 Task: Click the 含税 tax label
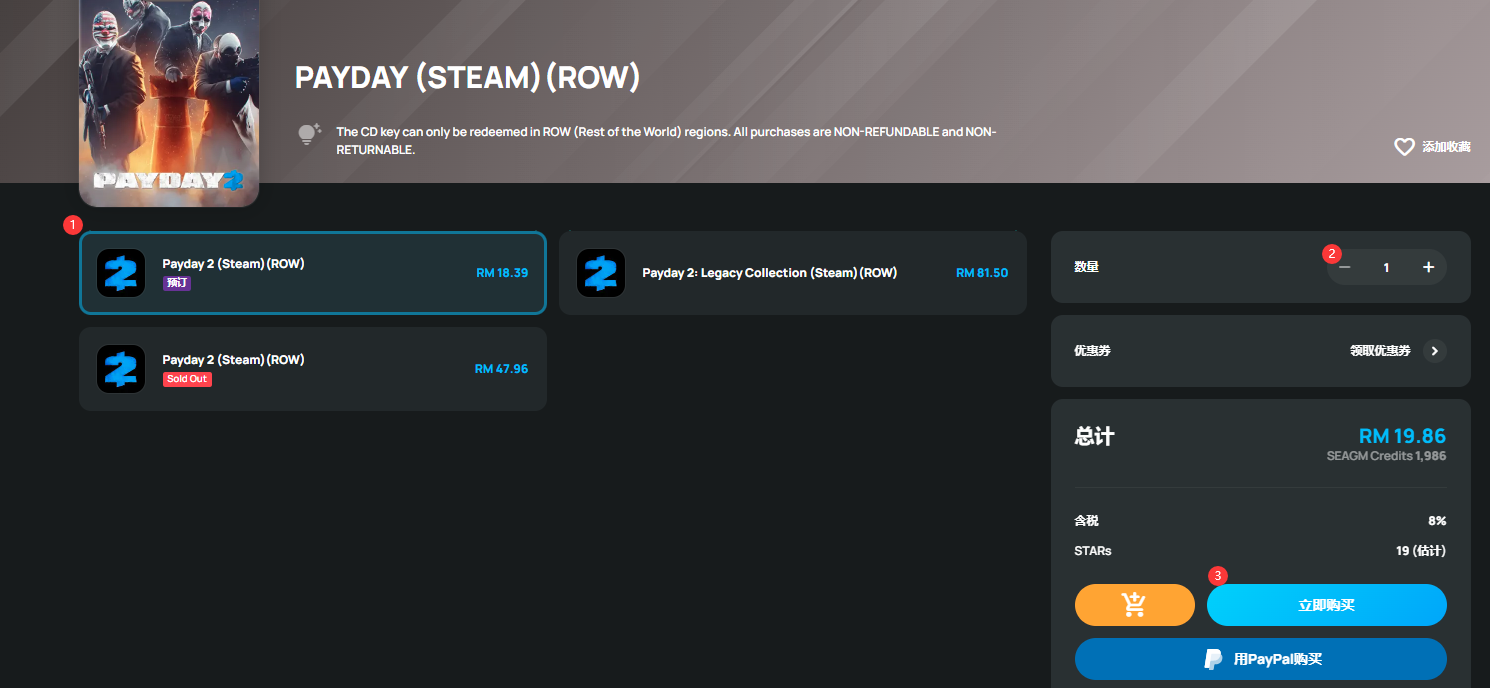[x=1086, y=521]
